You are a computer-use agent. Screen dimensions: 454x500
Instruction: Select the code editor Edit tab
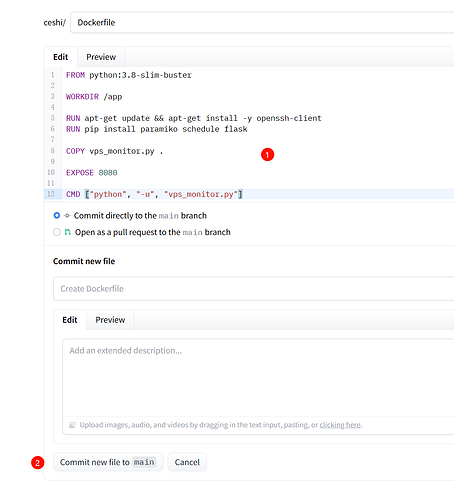[x=61, y=57]
